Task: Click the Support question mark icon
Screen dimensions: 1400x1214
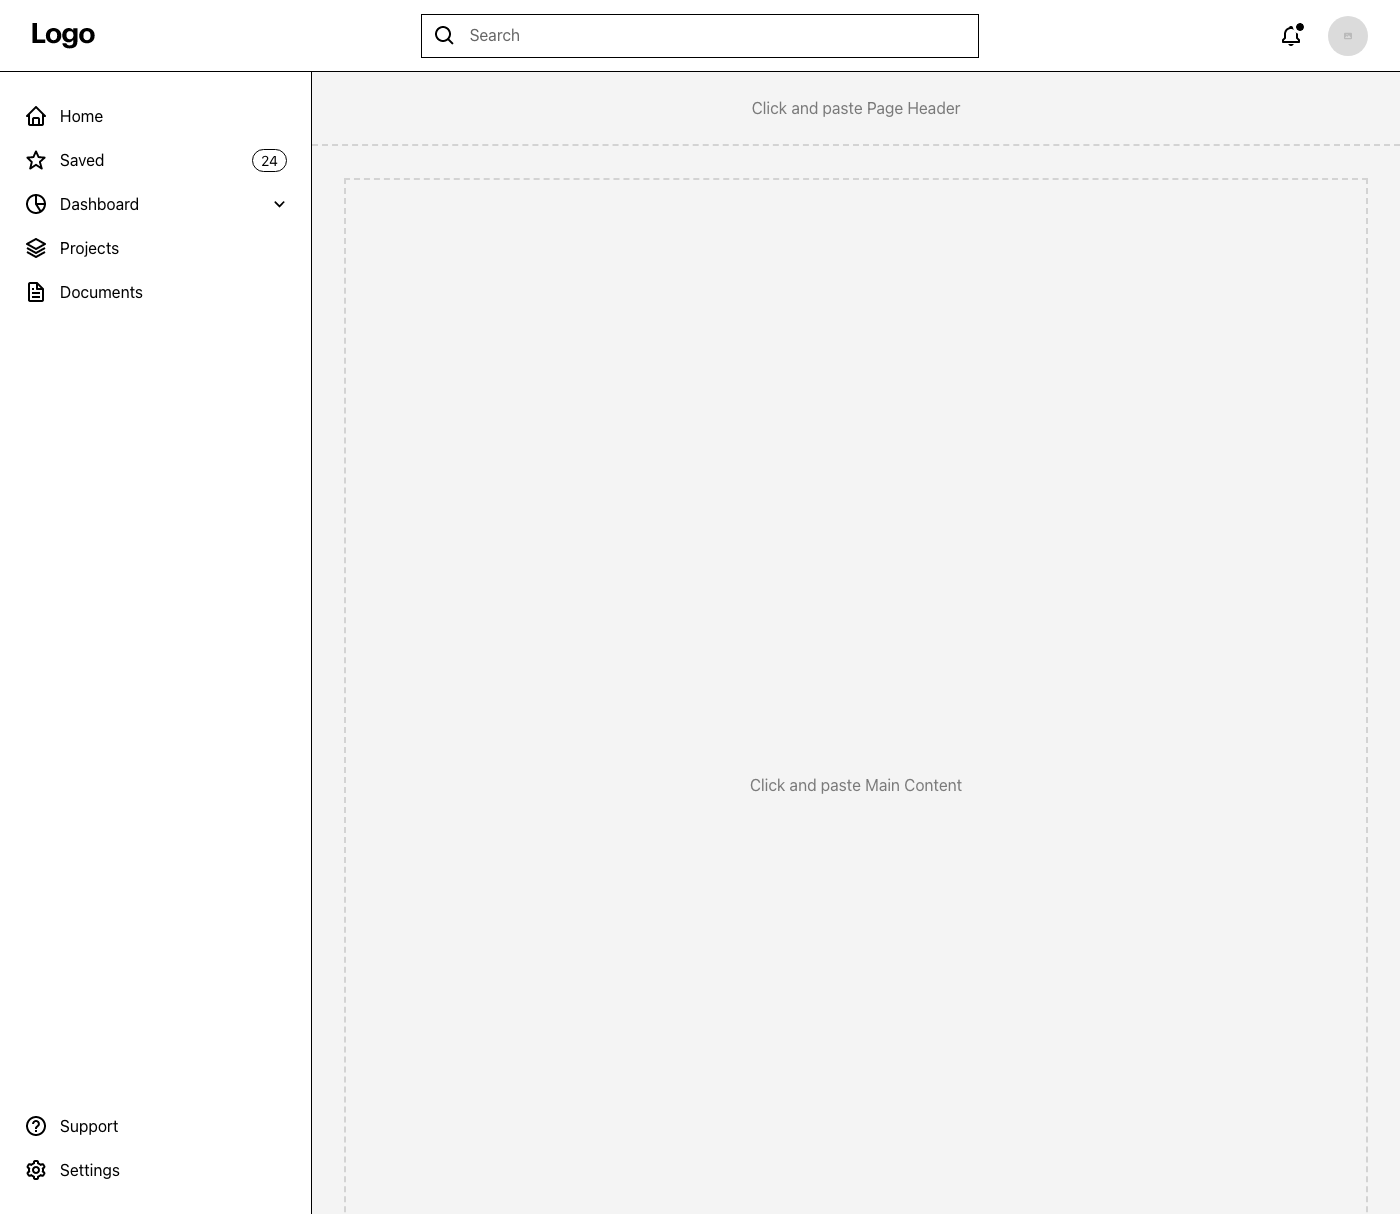Action: coord(36,1126)
